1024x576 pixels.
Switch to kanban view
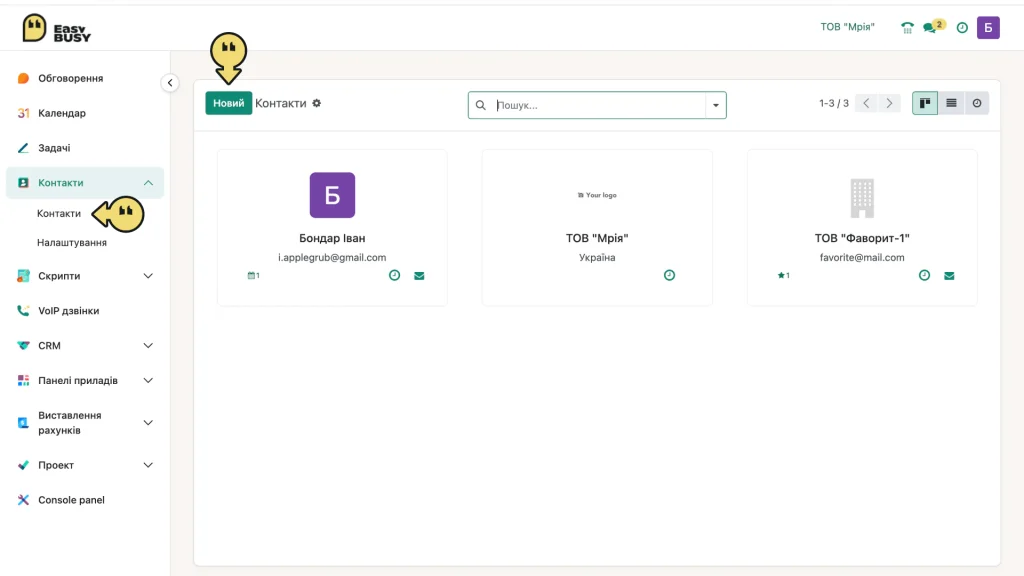click(x=925, y=103)
